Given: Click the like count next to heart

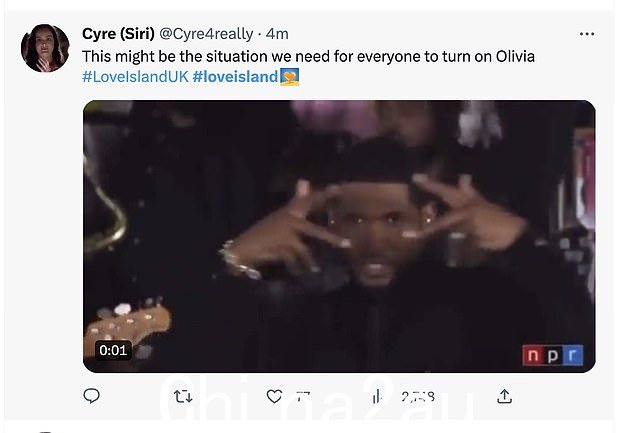Looking at the screenshot, I should (x=303, y=397).
